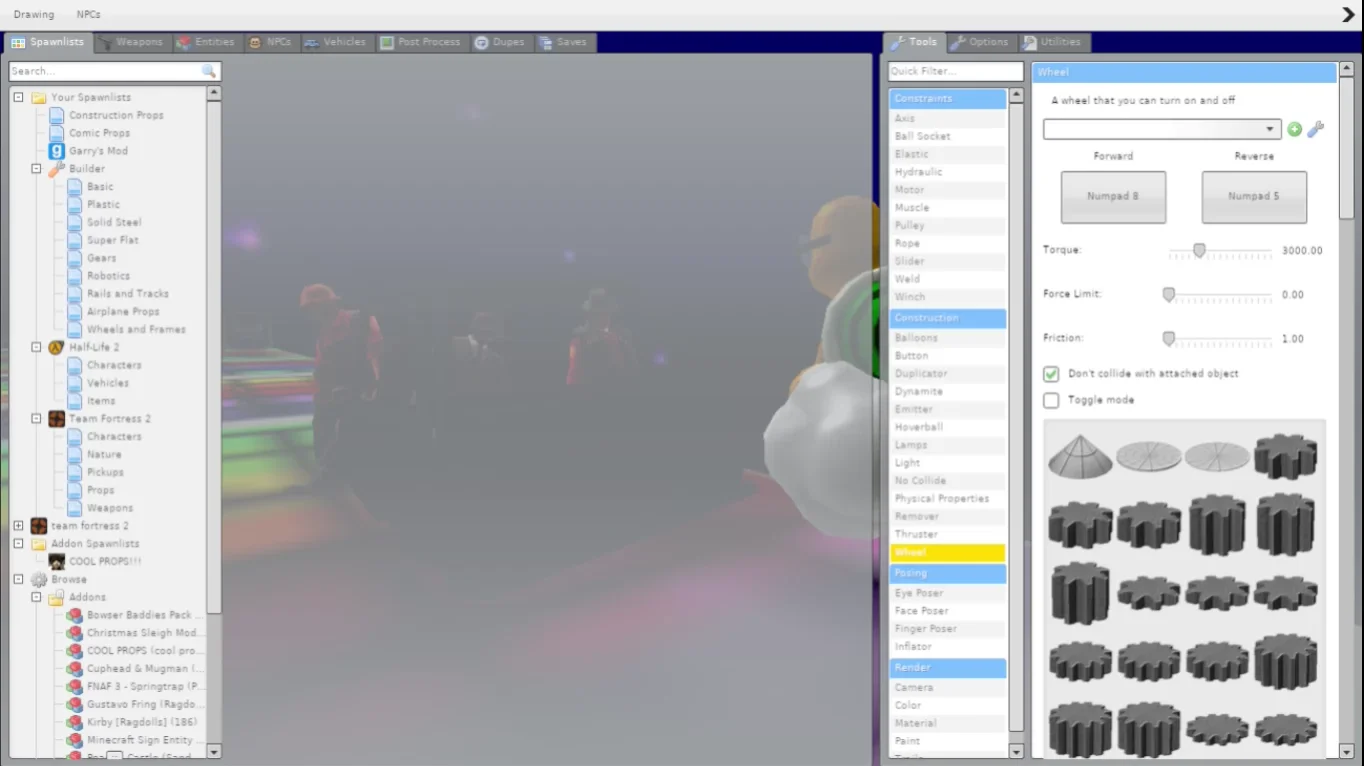Viewport: 1364px width, 766px height.
Task: Click the Torque slider handle
Action: coord(1199,250)
